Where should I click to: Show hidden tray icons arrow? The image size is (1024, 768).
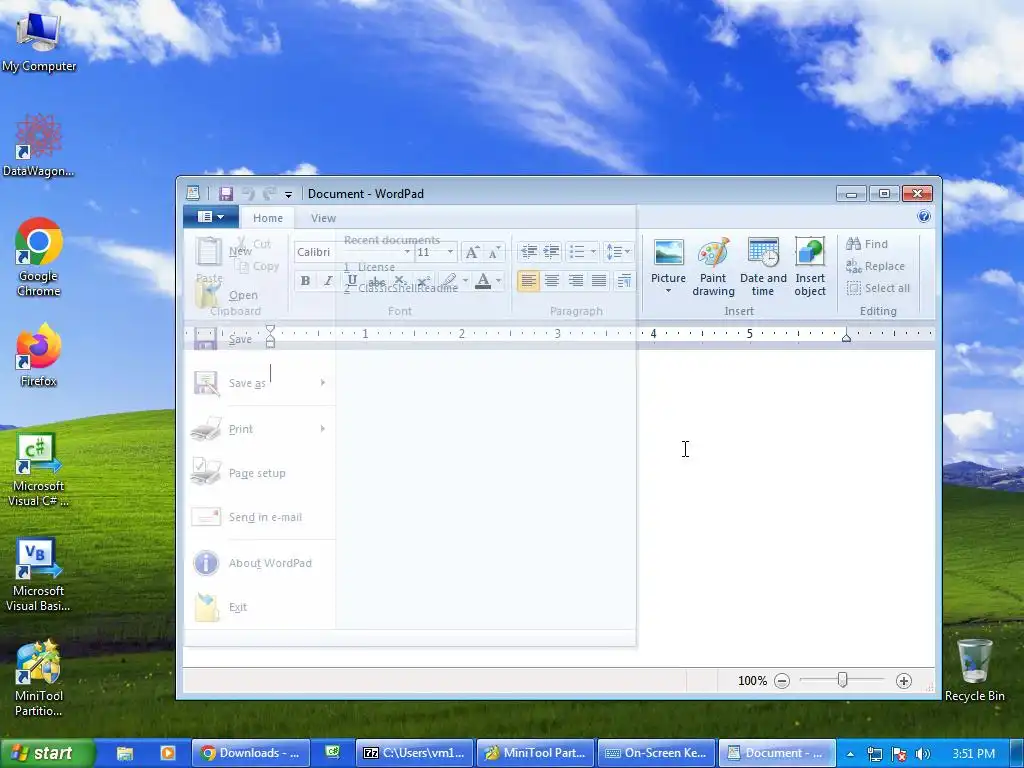850,754
